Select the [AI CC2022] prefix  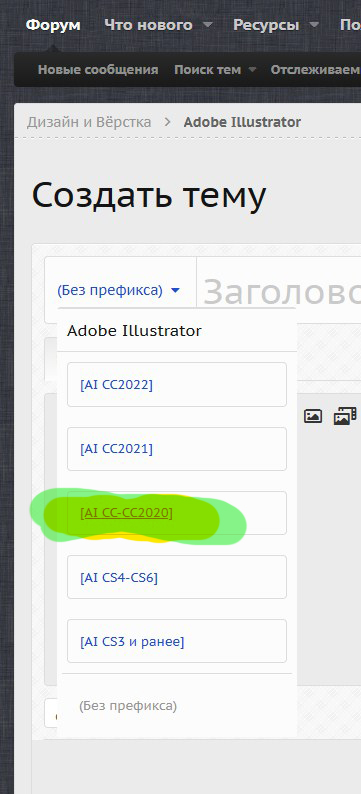point(177,384)
